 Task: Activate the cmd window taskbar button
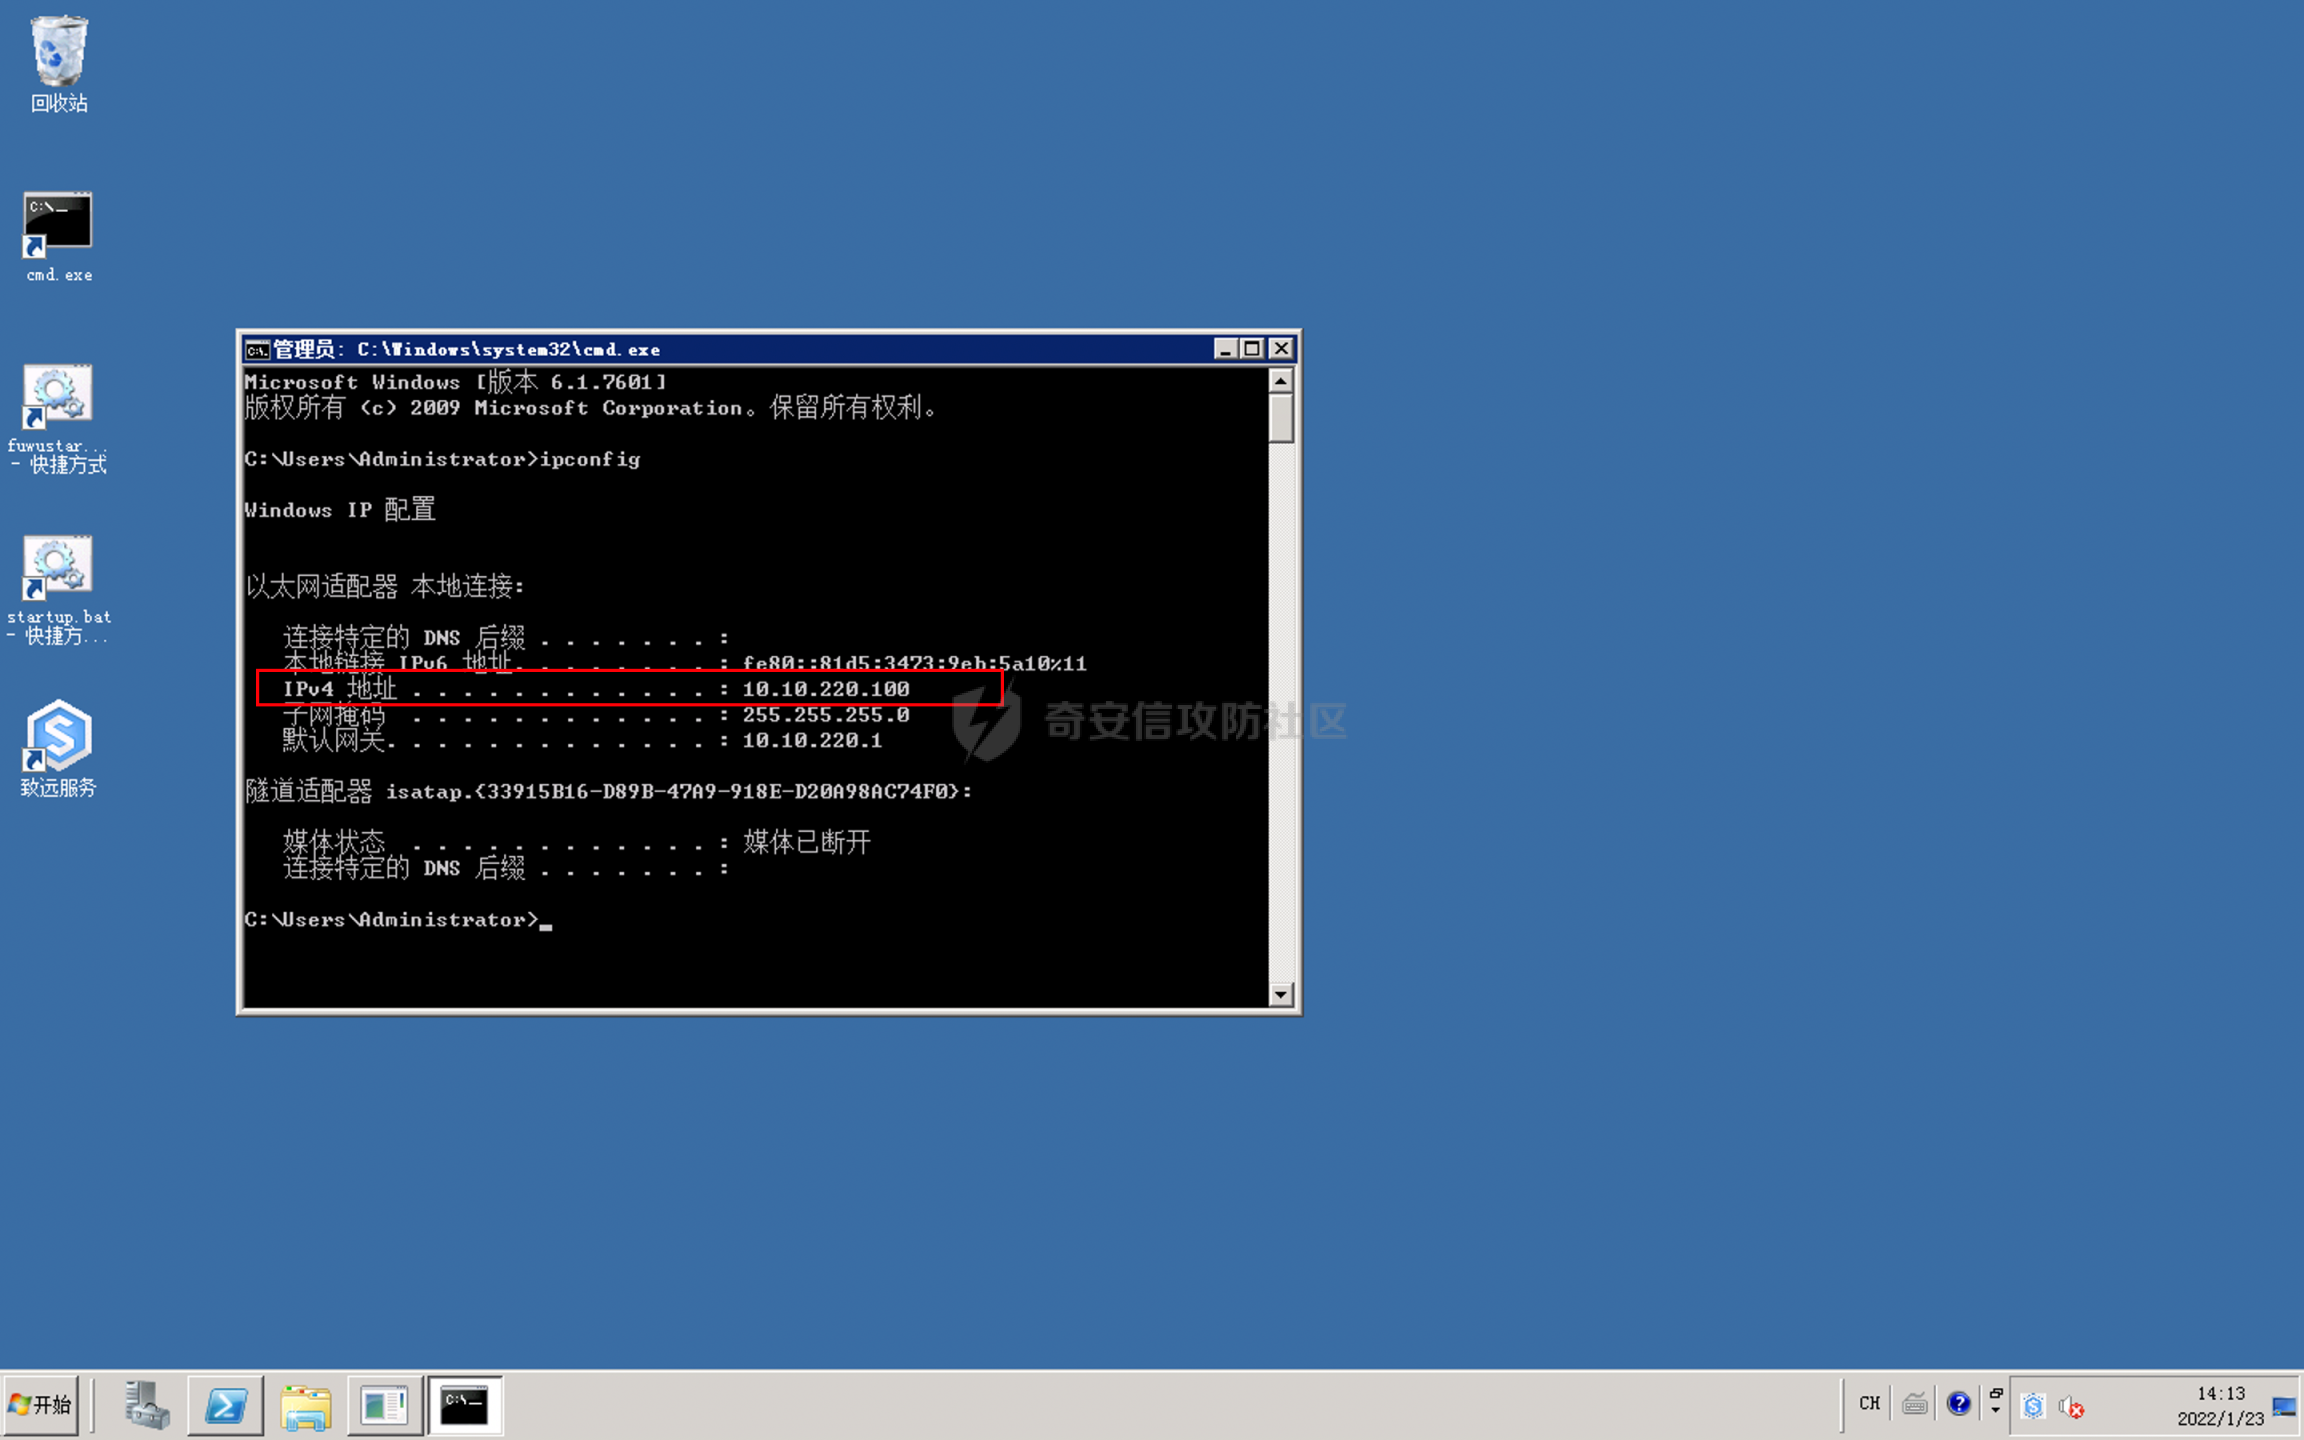465,1405
